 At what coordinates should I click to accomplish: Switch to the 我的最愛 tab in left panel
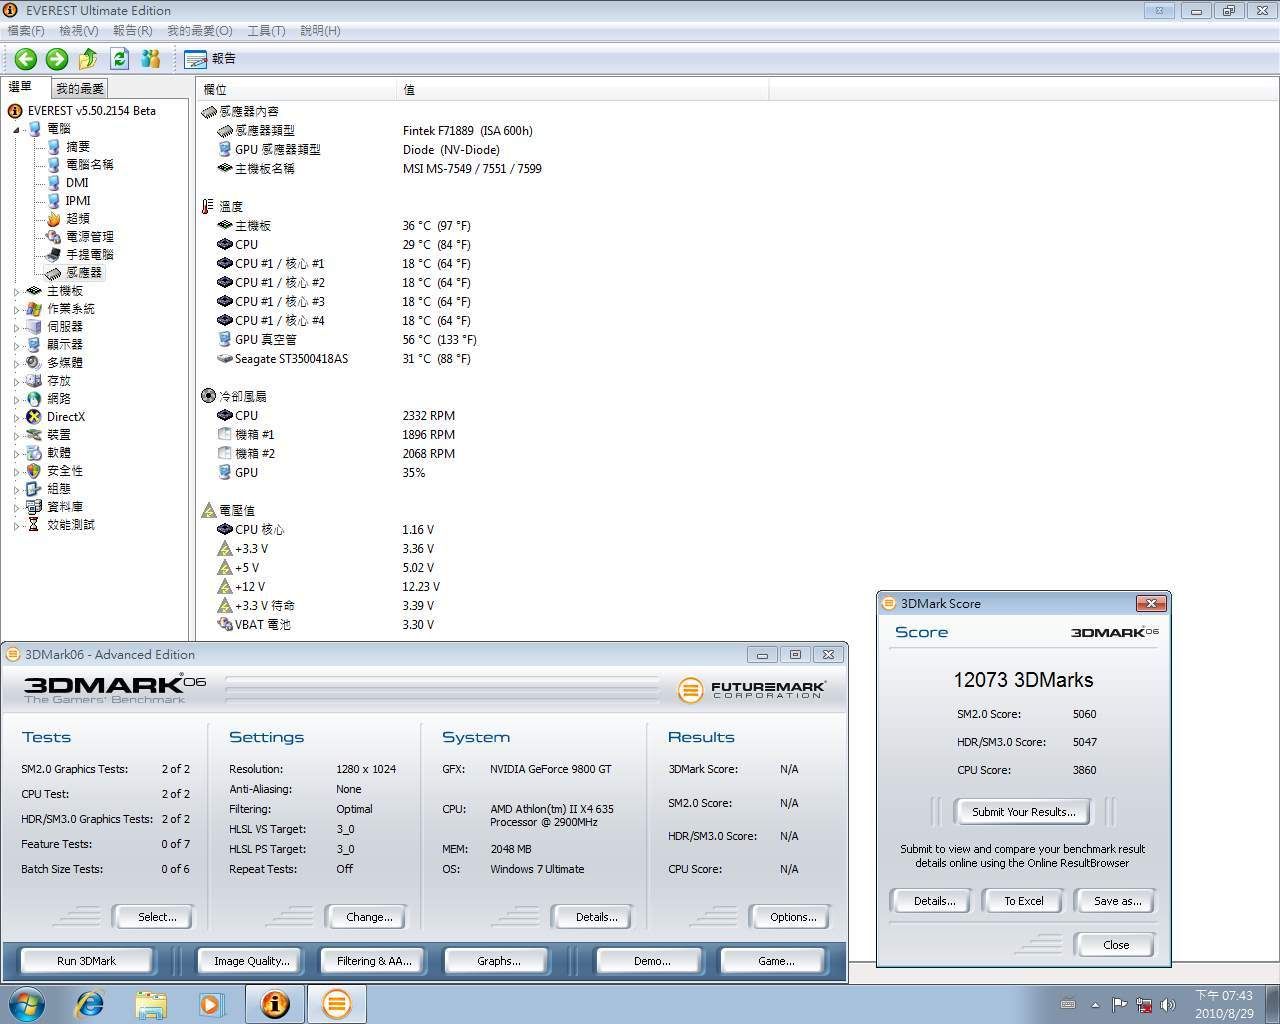(80, 89)
